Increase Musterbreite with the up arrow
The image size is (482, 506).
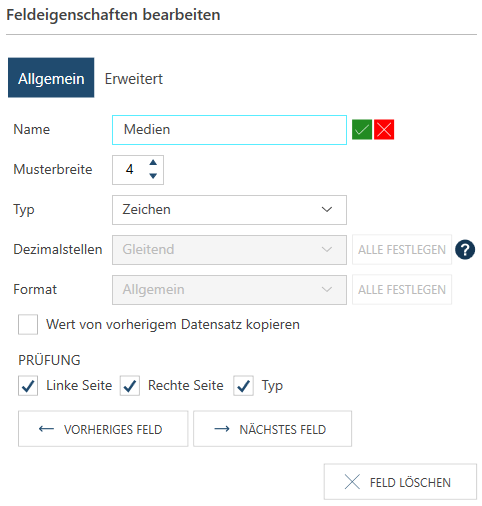[x=153, y=163]
